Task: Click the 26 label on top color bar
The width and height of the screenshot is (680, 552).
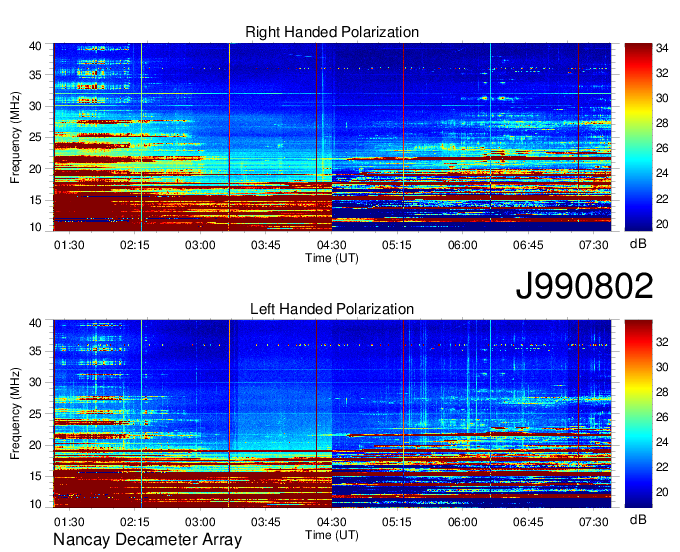Action: pos(662,148)
